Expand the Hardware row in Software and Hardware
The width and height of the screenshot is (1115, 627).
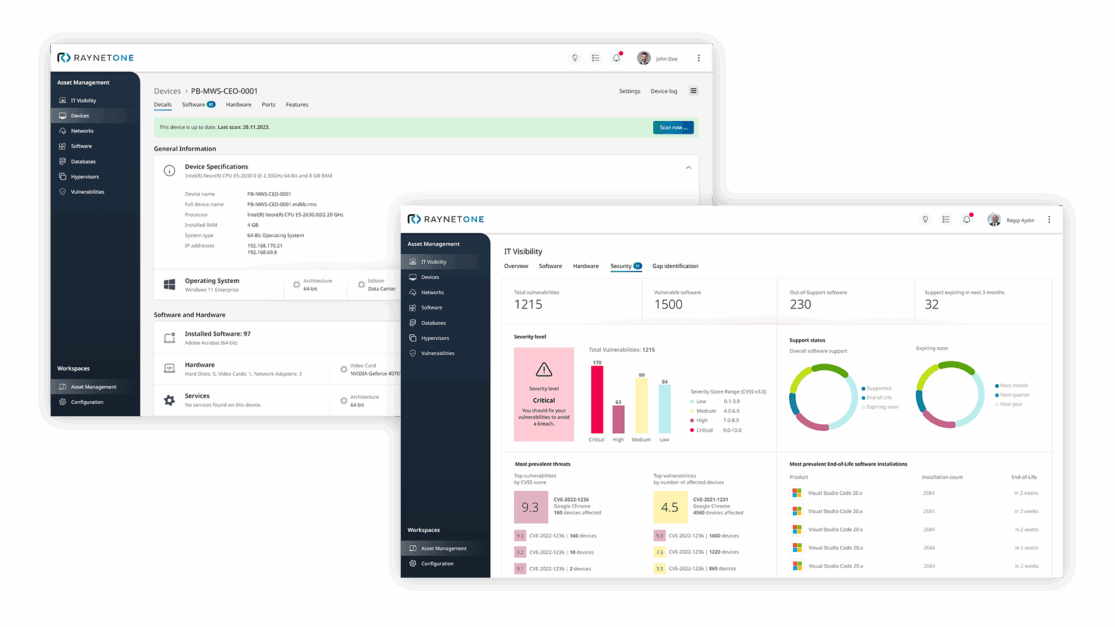[x=277, y=368]
